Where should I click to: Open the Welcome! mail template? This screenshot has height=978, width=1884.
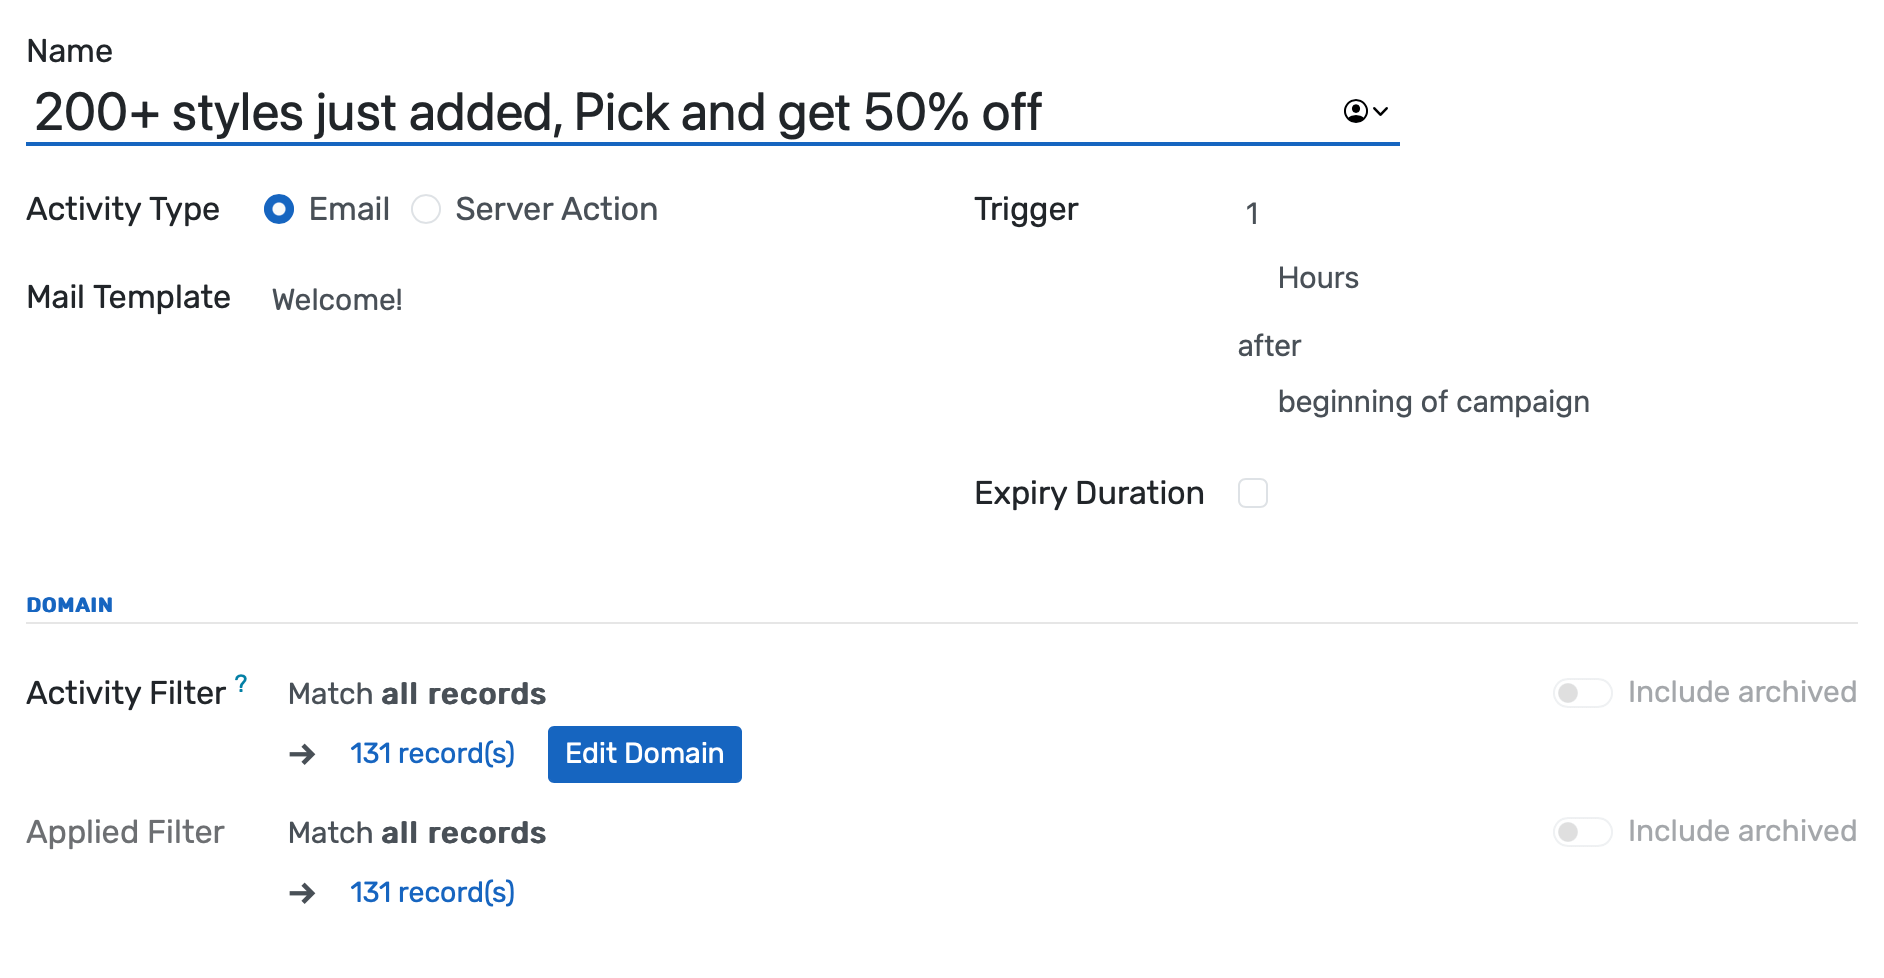click(337, 298)
